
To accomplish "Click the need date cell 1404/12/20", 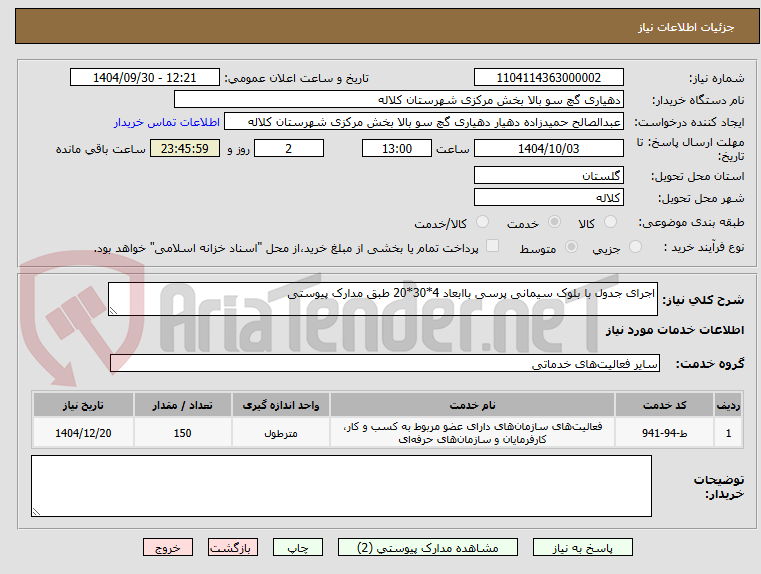I will click(x=83, y=433).
